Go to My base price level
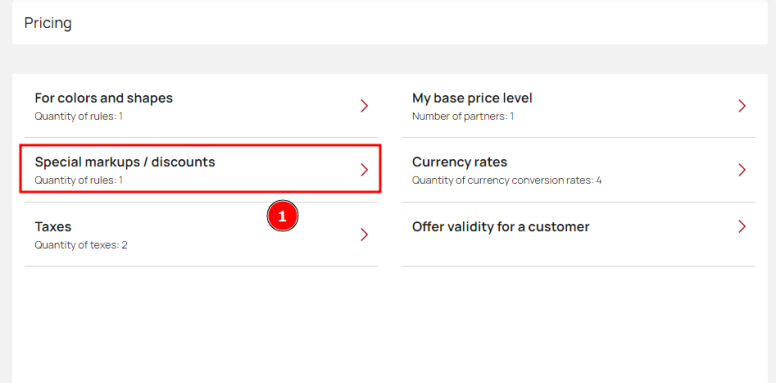This screenshot has height=383, width=776. (472, 98)
